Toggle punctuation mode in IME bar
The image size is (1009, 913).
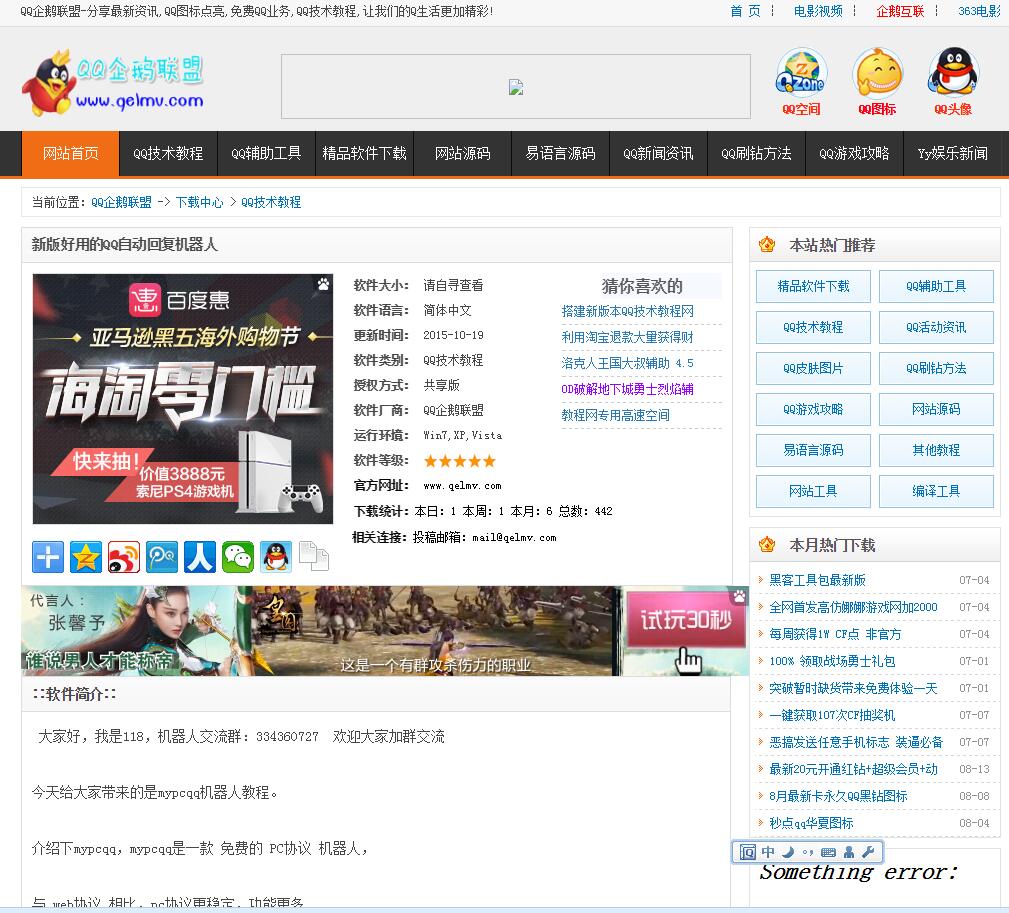click(808, 852)
